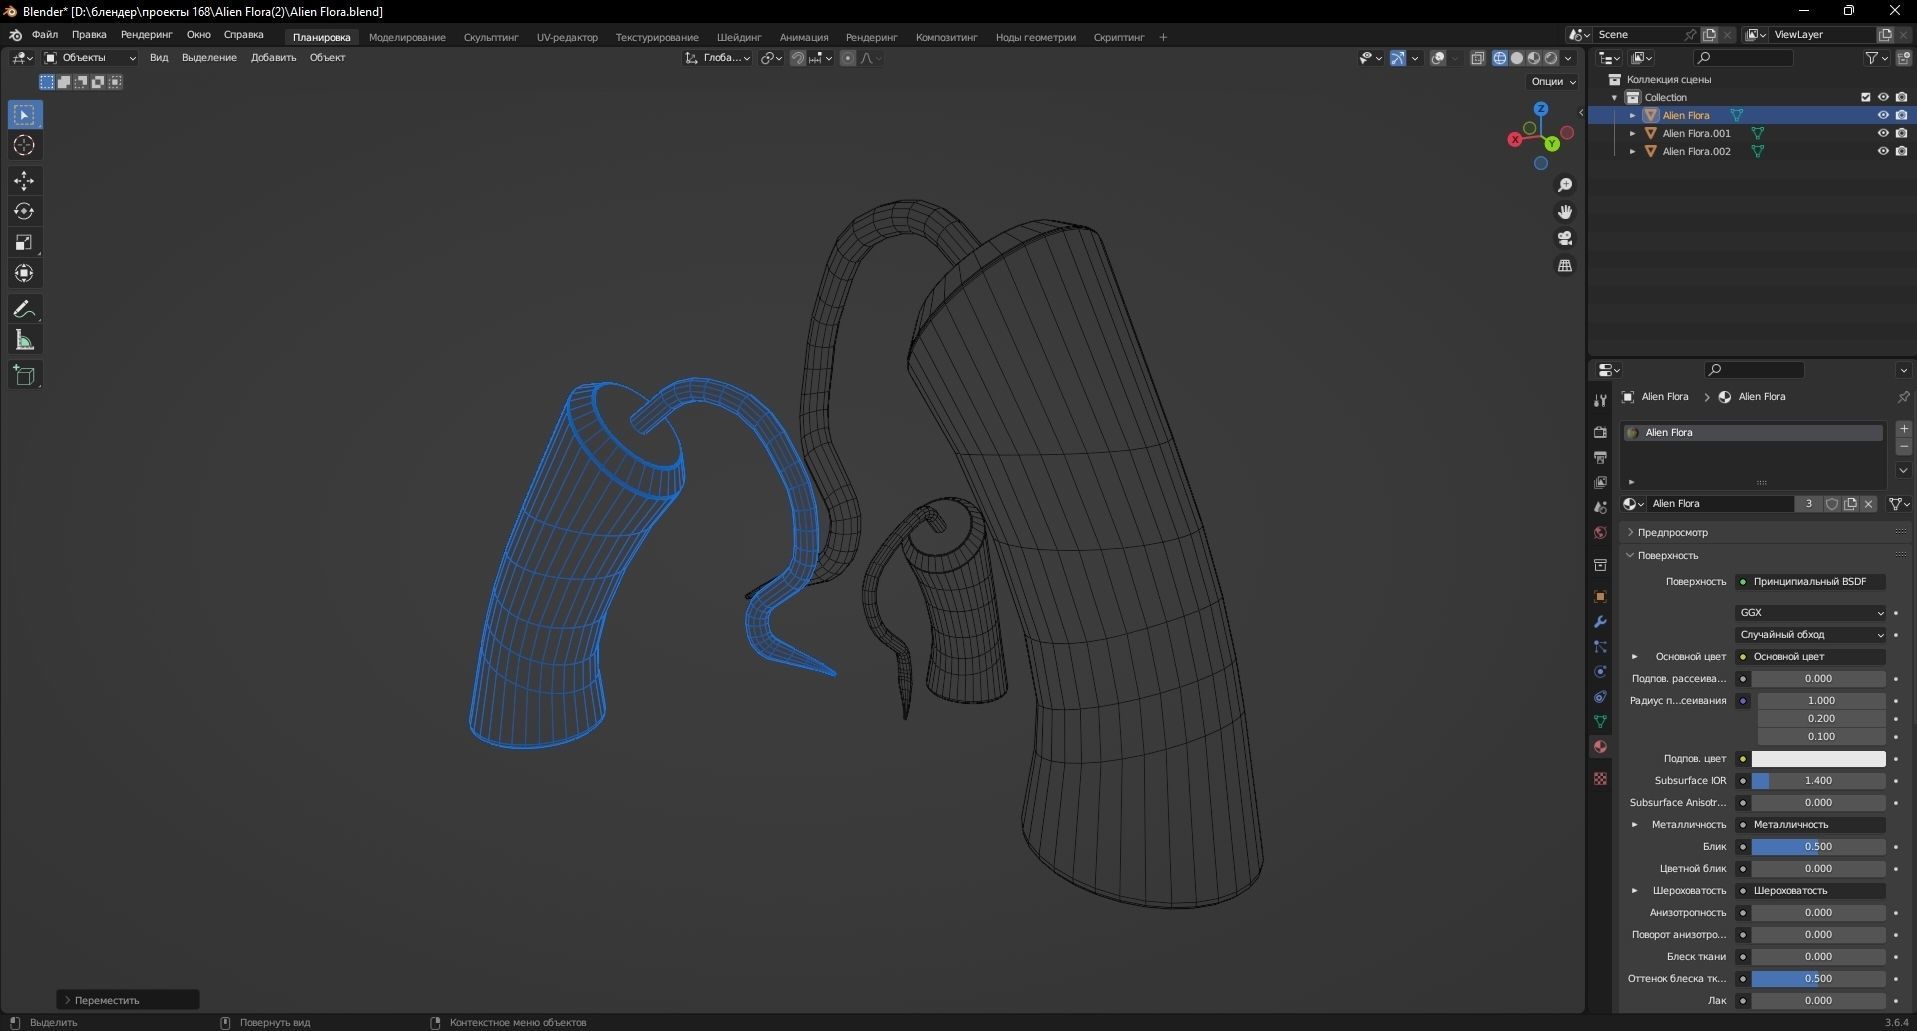
Task: Unlink the Alien Flora material with X
Action: 1868,504
